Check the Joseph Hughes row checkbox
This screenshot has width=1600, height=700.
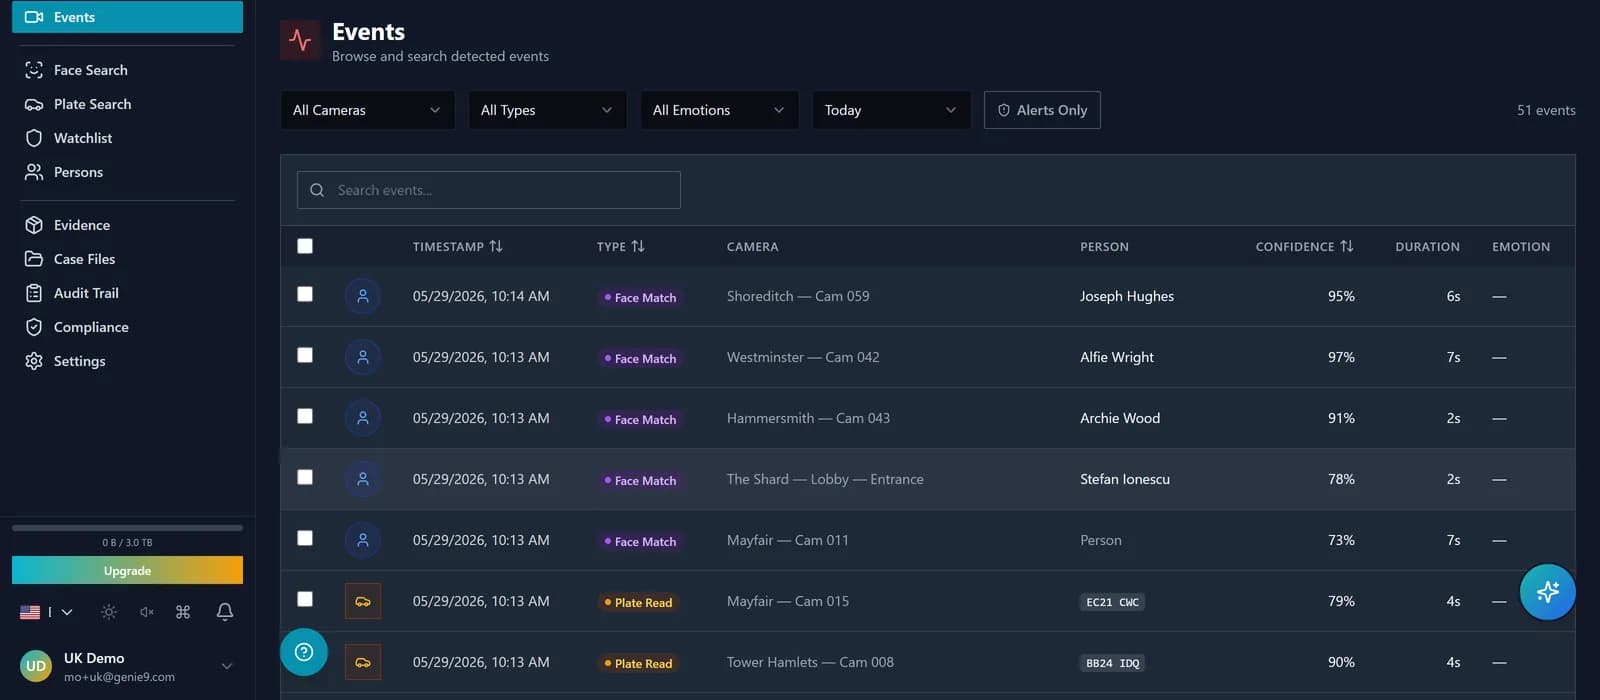click(305, 294)
